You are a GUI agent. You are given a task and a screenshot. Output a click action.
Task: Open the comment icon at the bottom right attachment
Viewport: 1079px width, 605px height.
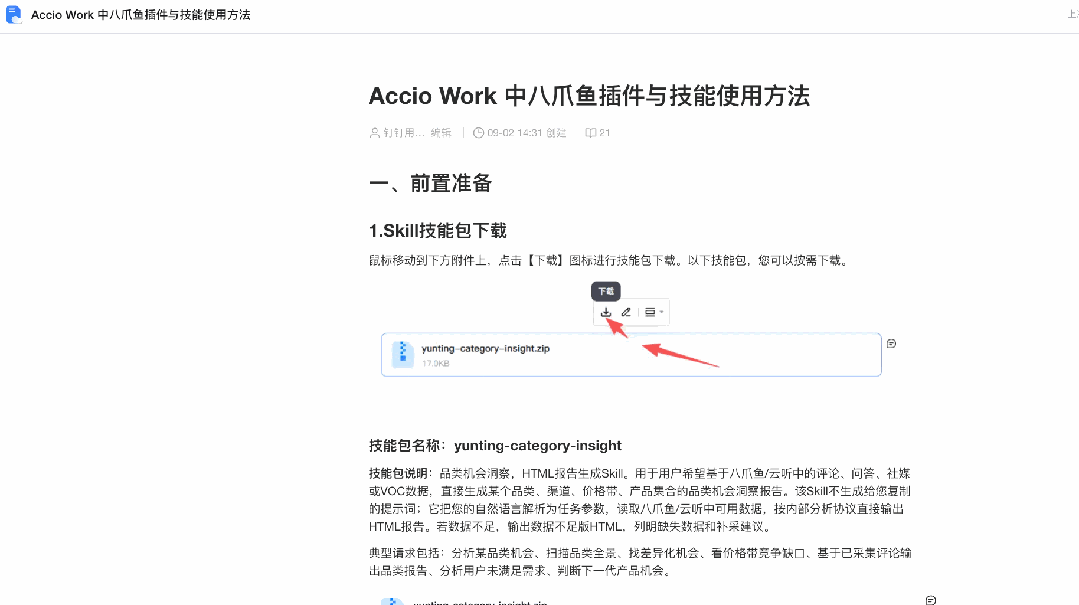930,600
